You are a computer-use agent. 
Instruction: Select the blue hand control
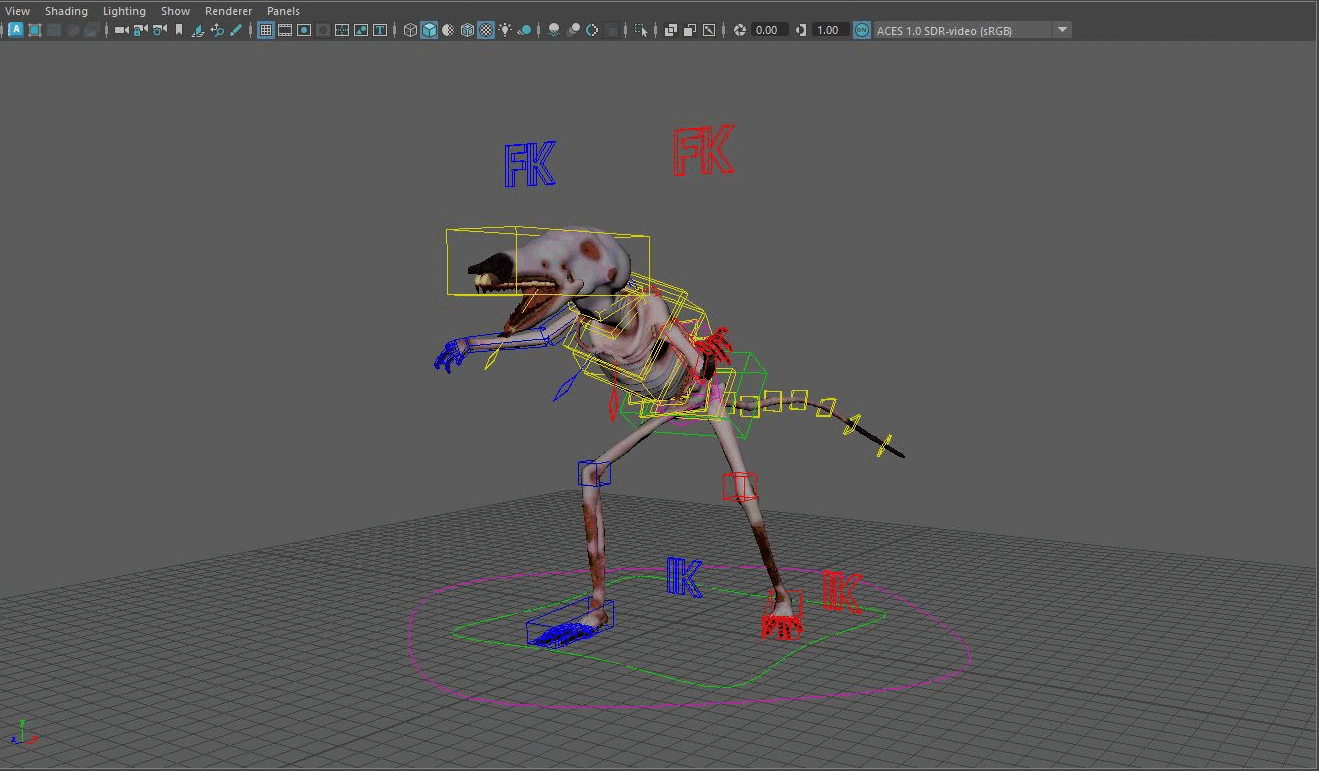tap(451, 355)
